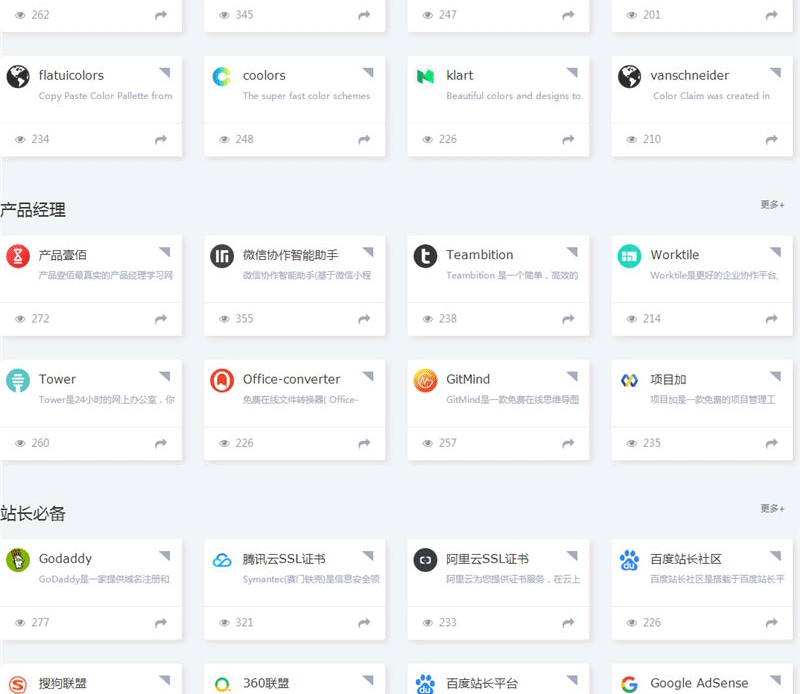Viewport: 800px width, 694px height.
Task: Click the eye views icon on Office-converter
Action: point(224,443)
